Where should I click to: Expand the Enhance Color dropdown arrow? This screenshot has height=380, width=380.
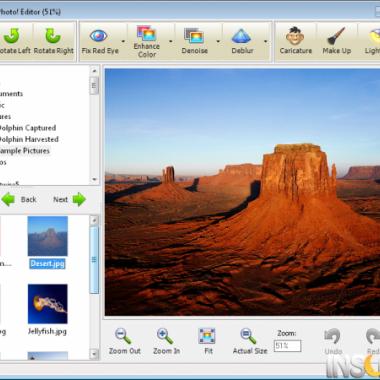point(171,42)
